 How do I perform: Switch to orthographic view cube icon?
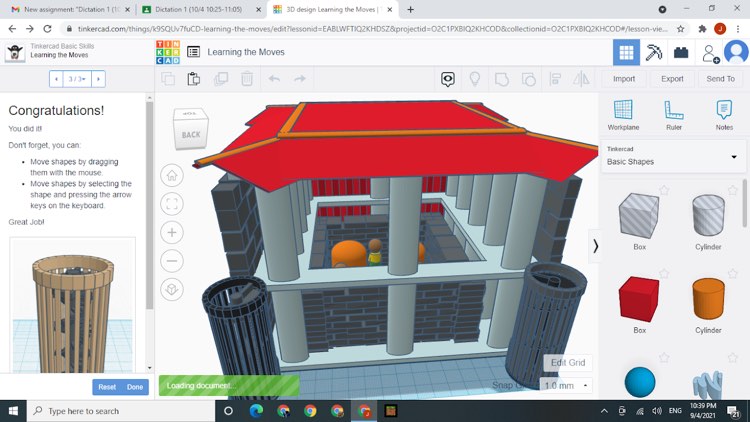coord(172,289)
